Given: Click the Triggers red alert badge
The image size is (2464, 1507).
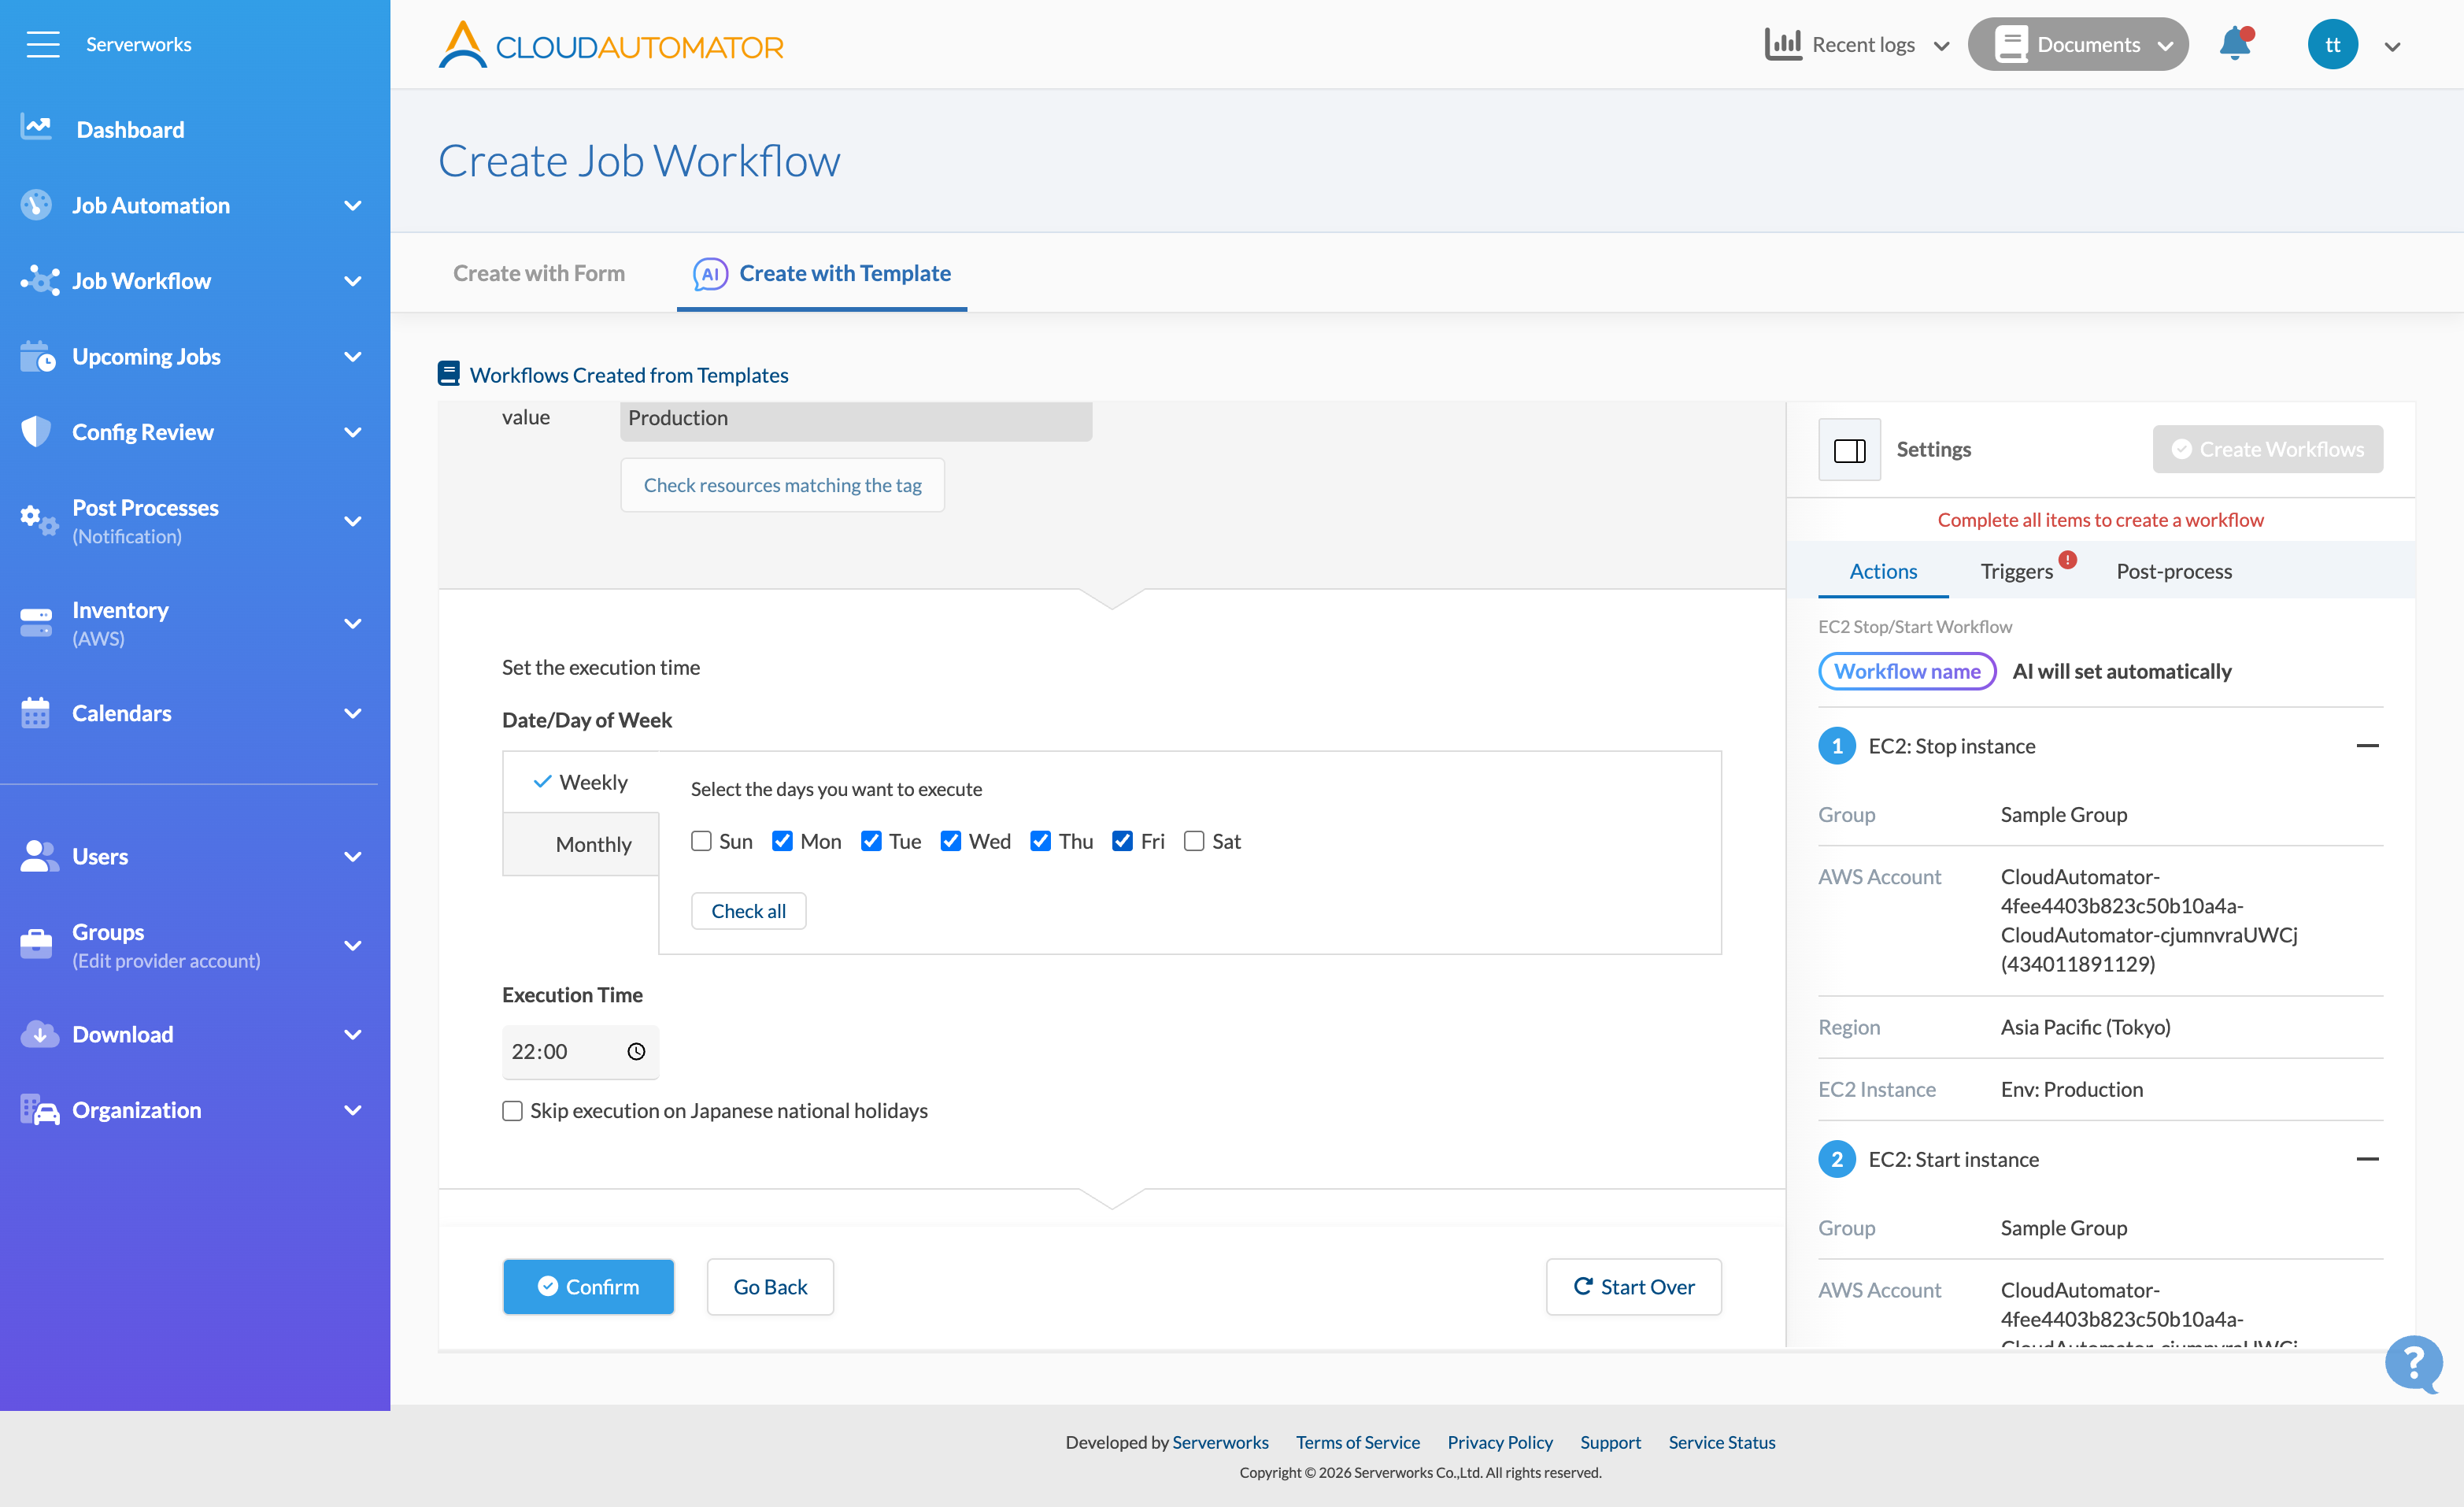Looking at the screenshot, I should [x=2068, y=559].
